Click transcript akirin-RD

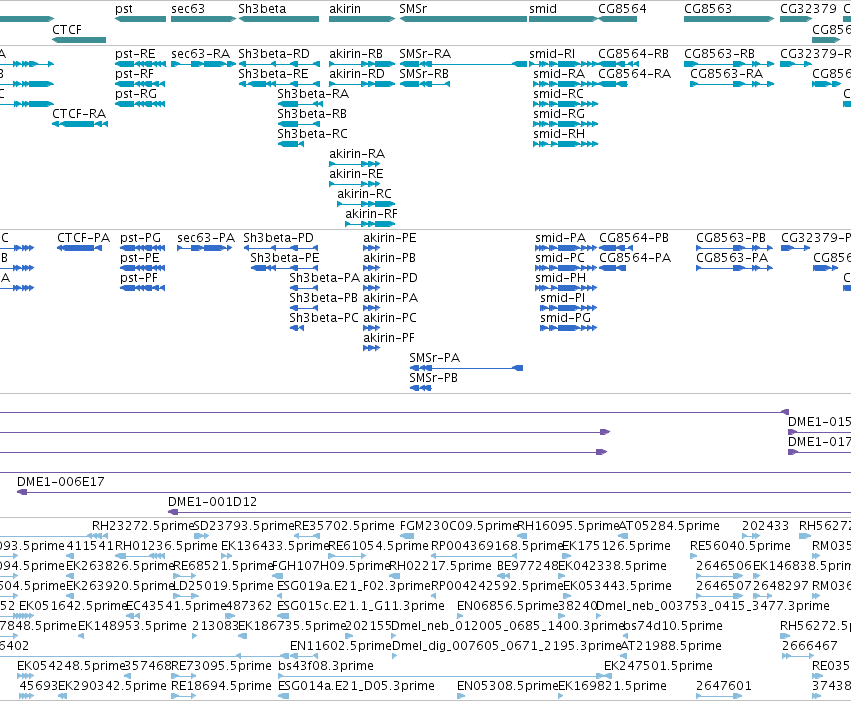(362, 84)
